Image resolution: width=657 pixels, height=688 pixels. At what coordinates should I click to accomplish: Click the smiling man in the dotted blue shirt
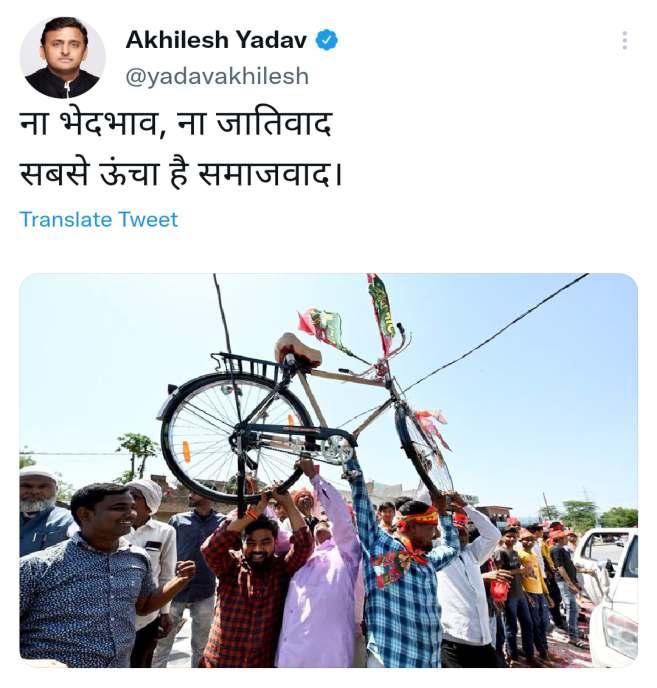click(x=88, y=579)
